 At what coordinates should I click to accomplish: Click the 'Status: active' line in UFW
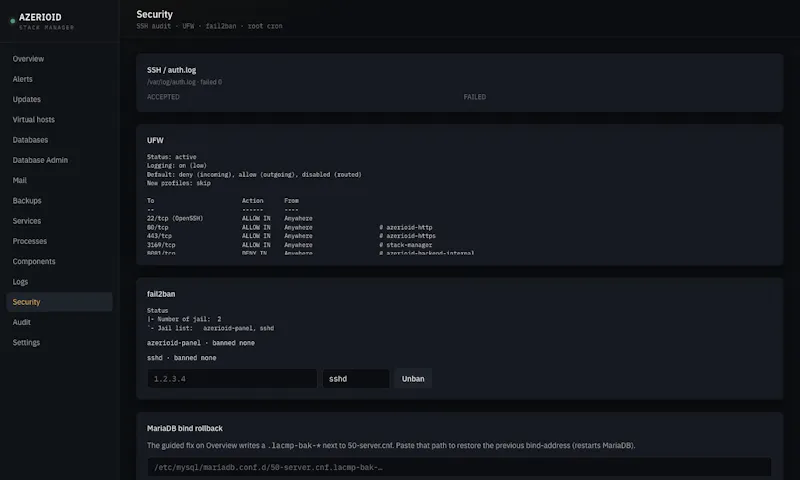171,157
